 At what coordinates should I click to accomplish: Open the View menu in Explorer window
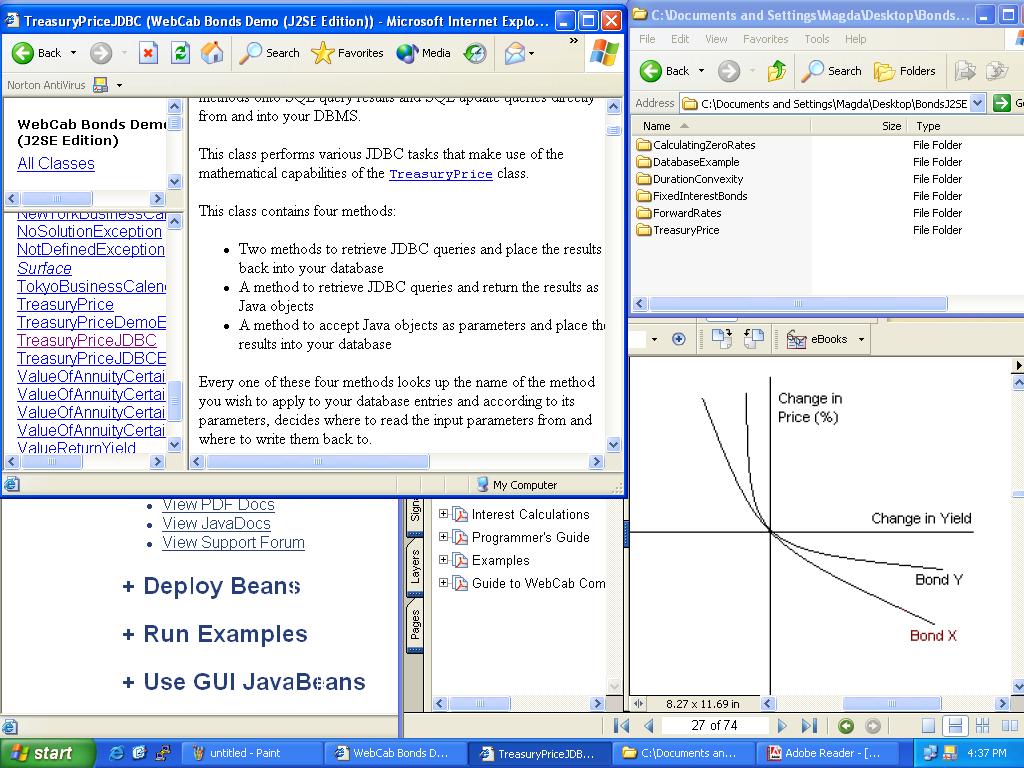(716, 39)
